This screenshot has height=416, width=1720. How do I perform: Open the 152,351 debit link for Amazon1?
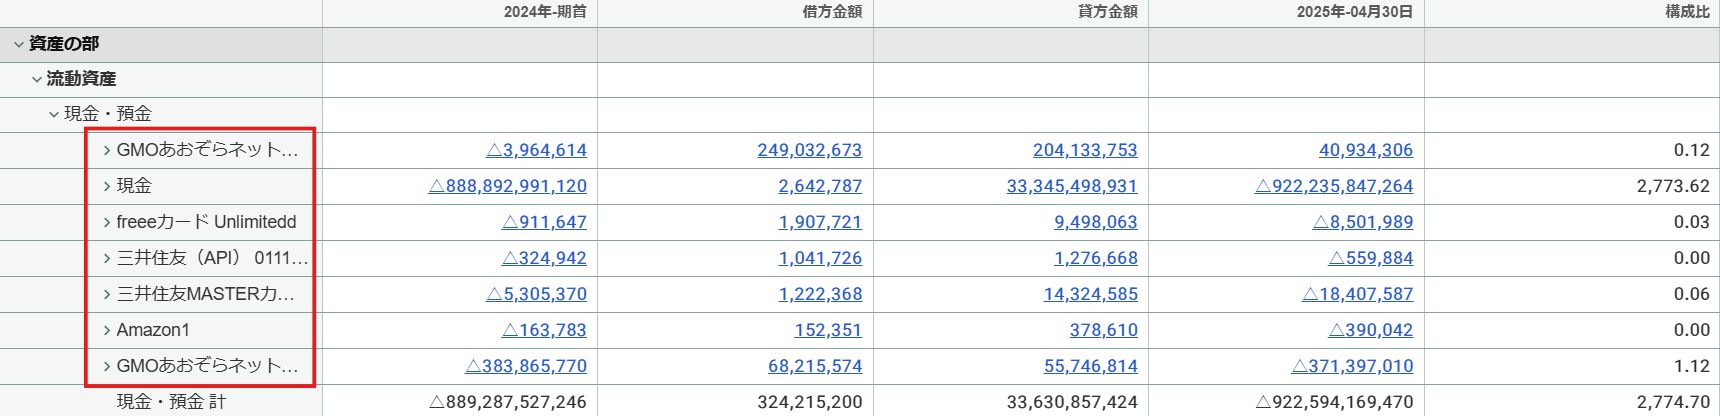tap(828, 330)
